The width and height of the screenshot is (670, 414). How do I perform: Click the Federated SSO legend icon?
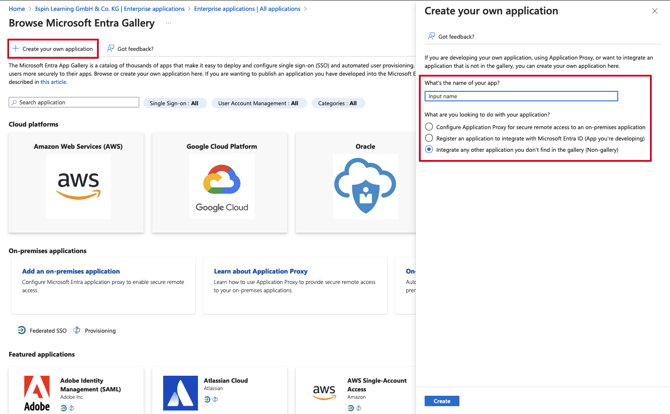coord(21,330)
